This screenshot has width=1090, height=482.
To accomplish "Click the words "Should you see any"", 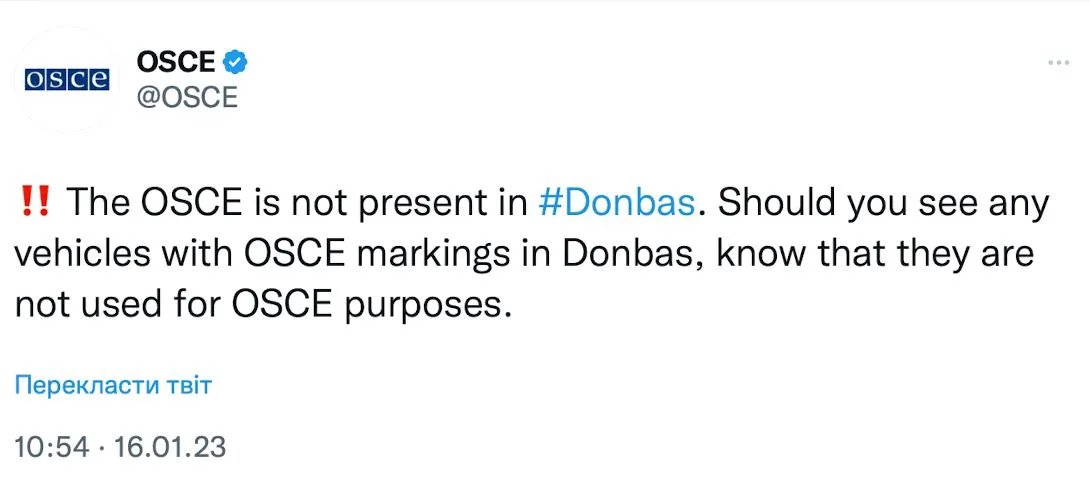I will (885, 203).
